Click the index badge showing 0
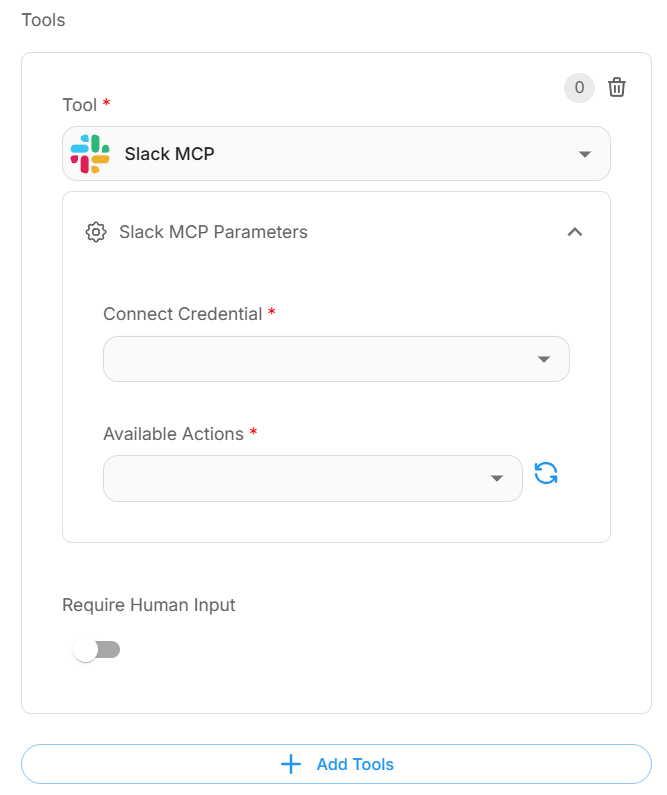The height and width of the screenshot is (795, 667). [579, 88]
